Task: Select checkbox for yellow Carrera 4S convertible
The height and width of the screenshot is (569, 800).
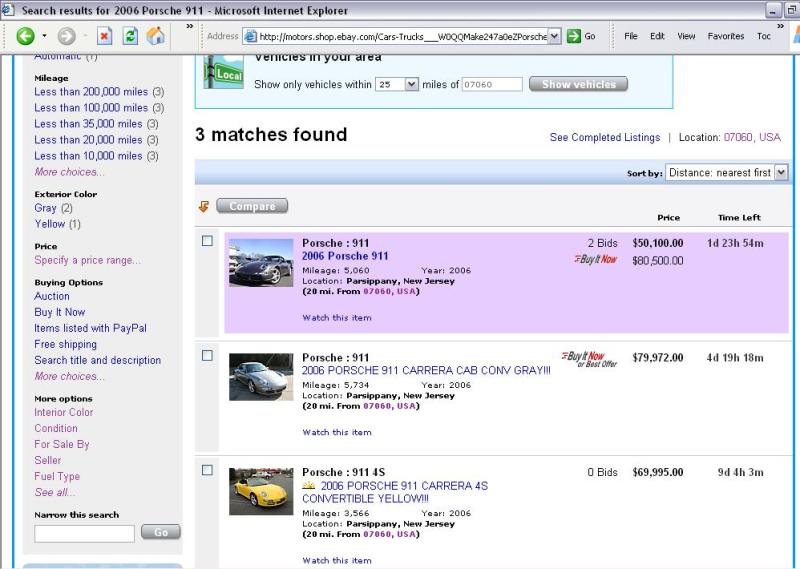Action: pos(207,470)
